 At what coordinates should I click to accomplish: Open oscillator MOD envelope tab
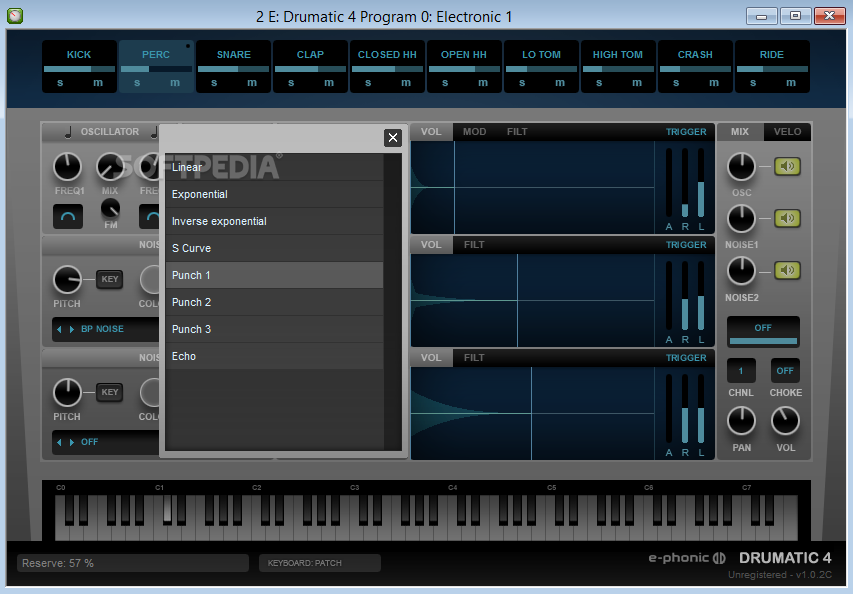pyautogui.click(x=474, y=132)
